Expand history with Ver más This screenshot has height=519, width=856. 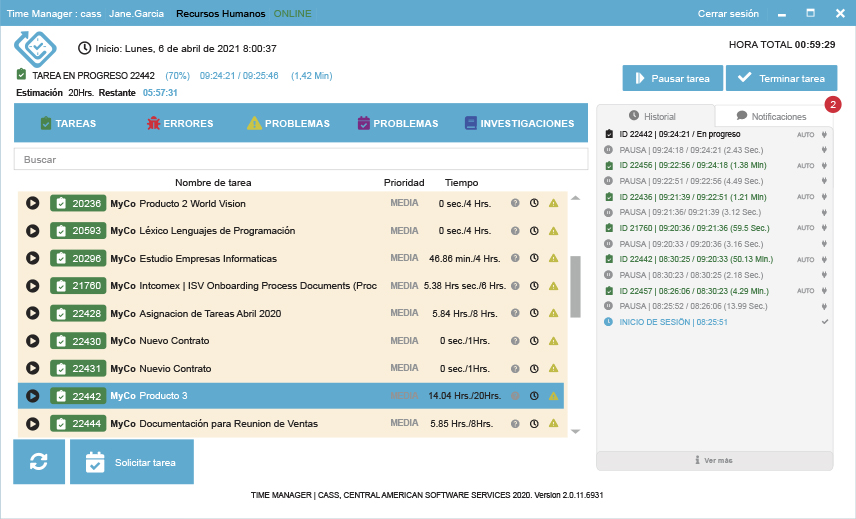pyautogui.click(x=714, y=460)
